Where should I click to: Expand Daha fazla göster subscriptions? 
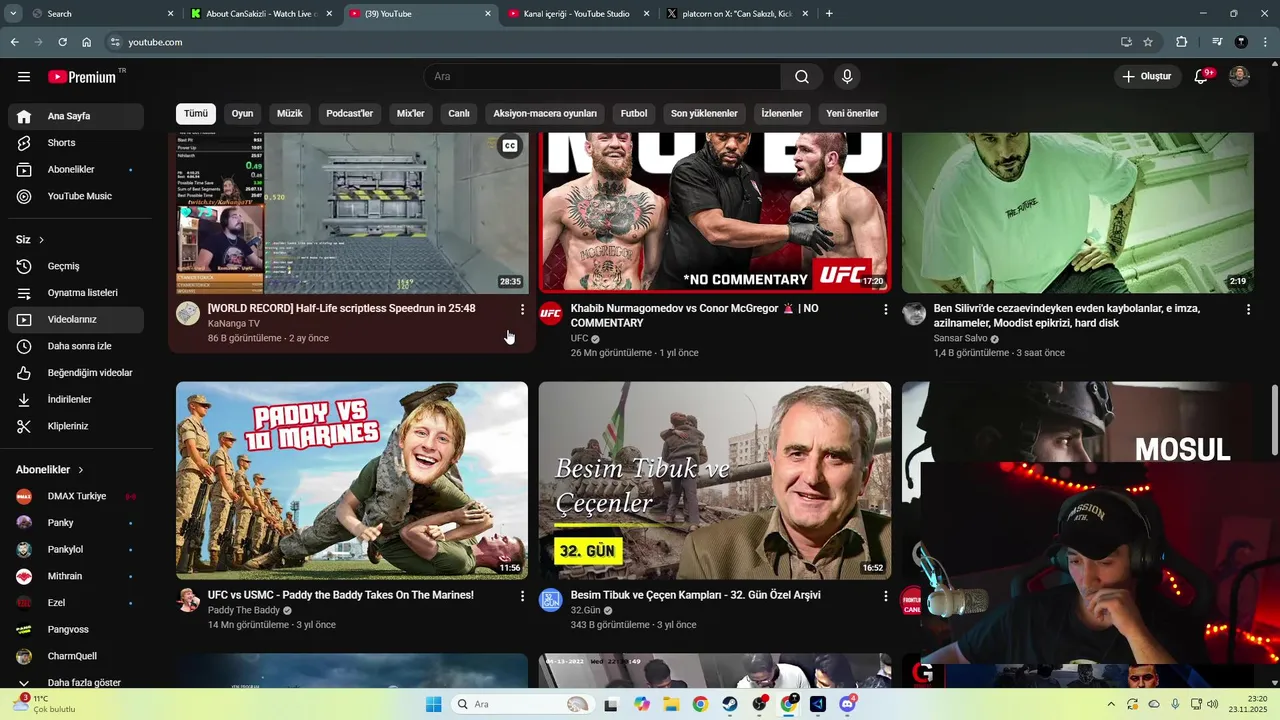pyautogui.click(x=76, y=682)
